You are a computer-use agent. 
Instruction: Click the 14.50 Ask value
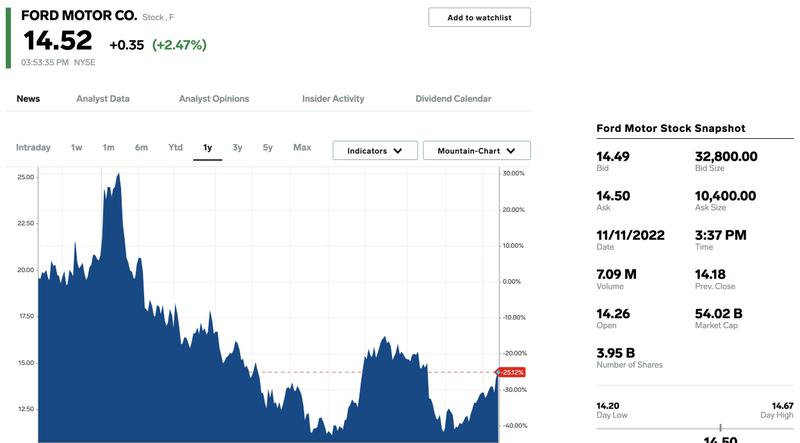[613, 196]
